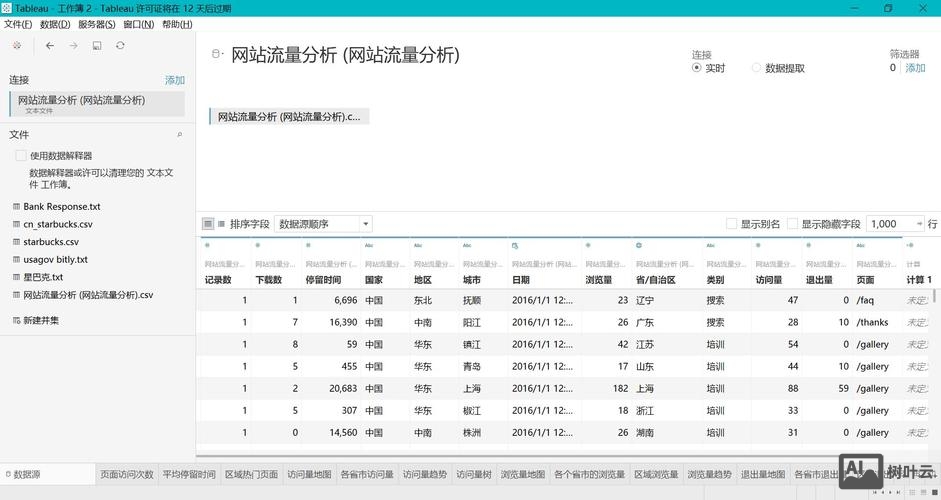Open the 访问量地图 sheet tab
941x500 pixels.
coord(309,474)
